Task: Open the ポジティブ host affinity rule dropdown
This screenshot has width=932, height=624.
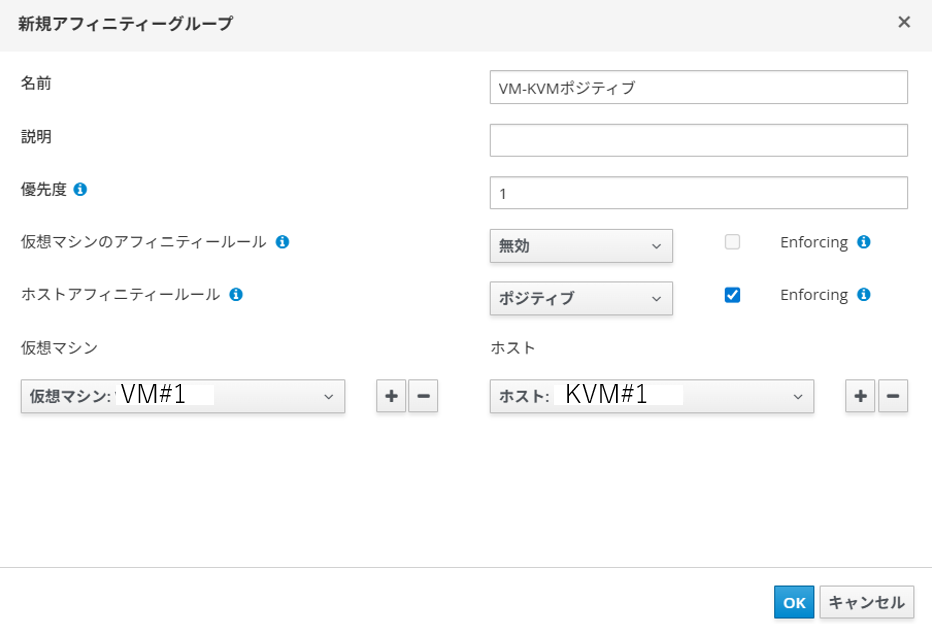Action: [581, 299]
